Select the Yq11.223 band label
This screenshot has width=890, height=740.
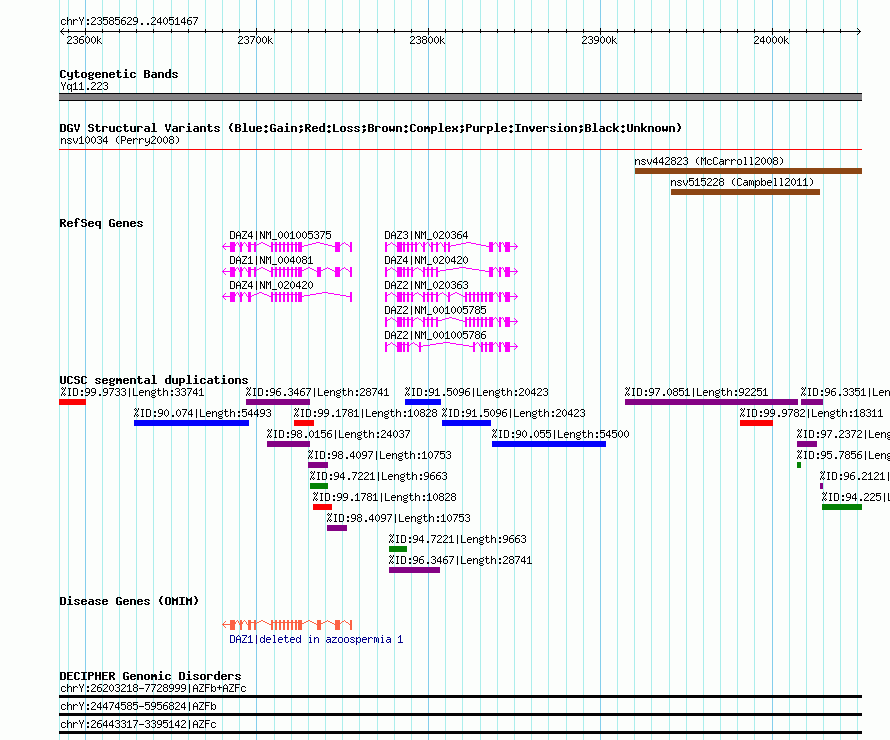pos(84,86)
